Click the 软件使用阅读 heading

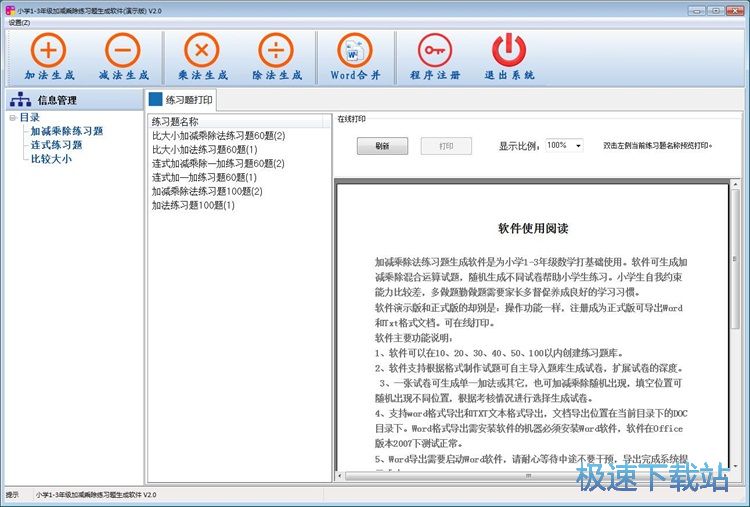[x=533, y=229]
